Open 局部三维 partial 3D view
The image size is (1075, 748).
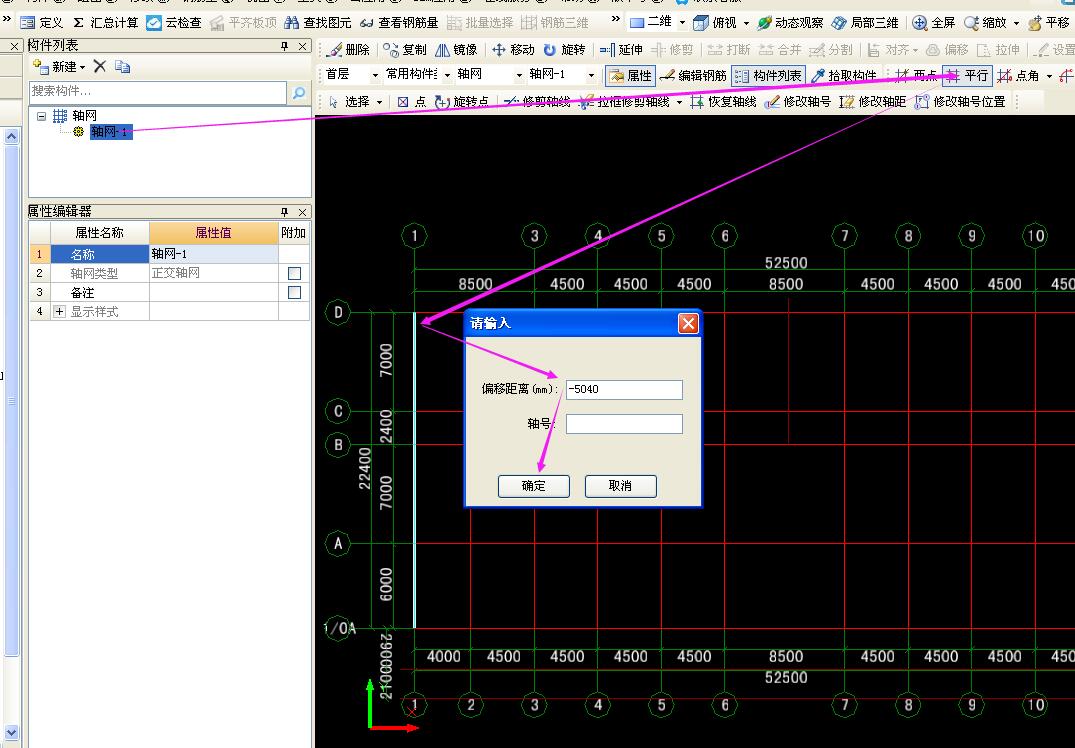865,23
